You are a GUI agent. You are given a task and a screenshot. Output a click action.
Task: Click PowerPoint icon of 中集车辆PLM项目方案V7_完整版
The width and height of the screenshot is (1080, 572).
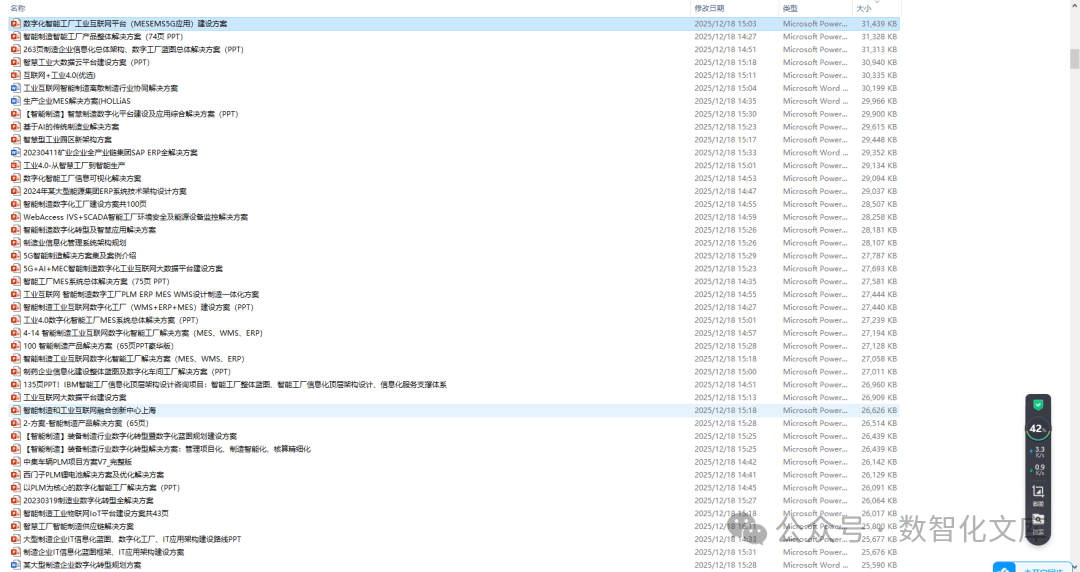click(16, 462)
